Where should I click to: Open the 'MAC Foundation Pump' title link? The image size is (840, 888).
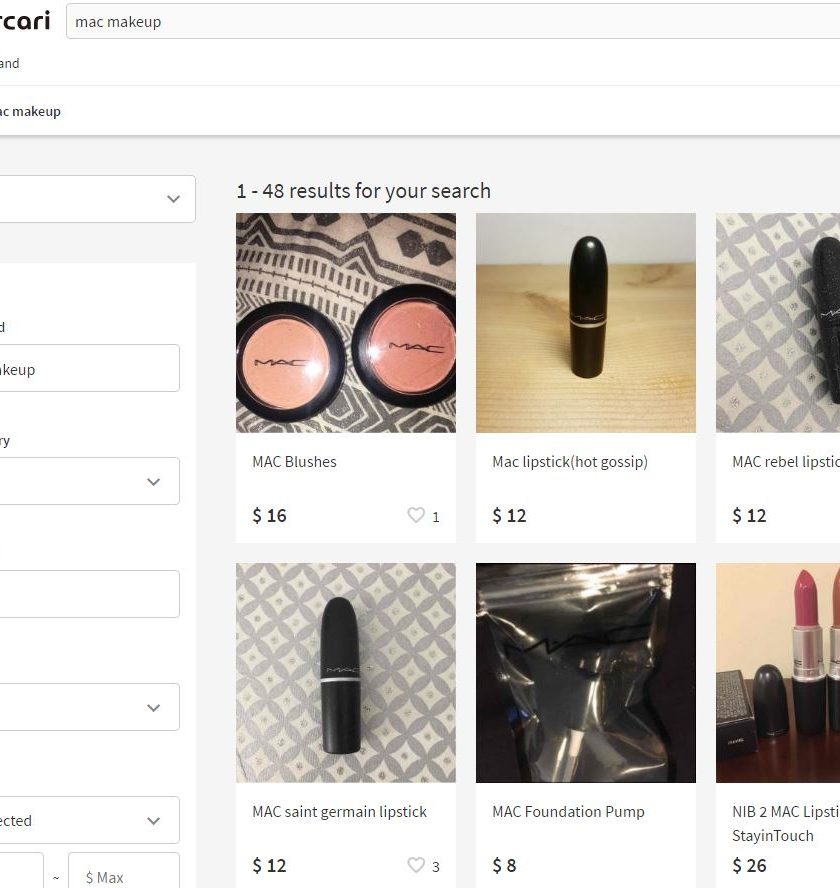pos(568,812)
